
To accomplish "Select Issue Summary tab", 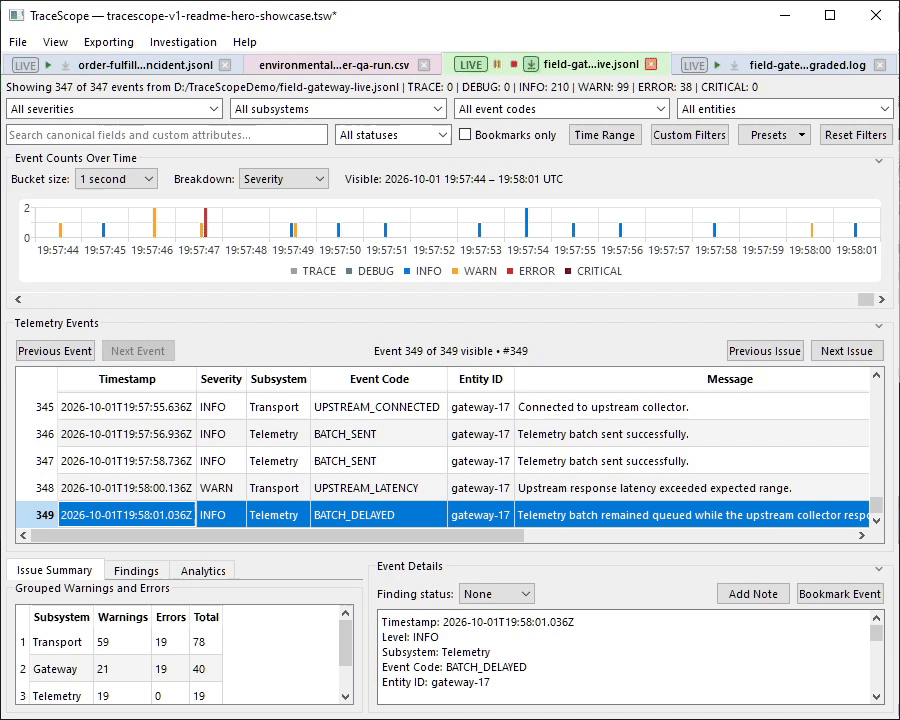I will coord(55,570).
